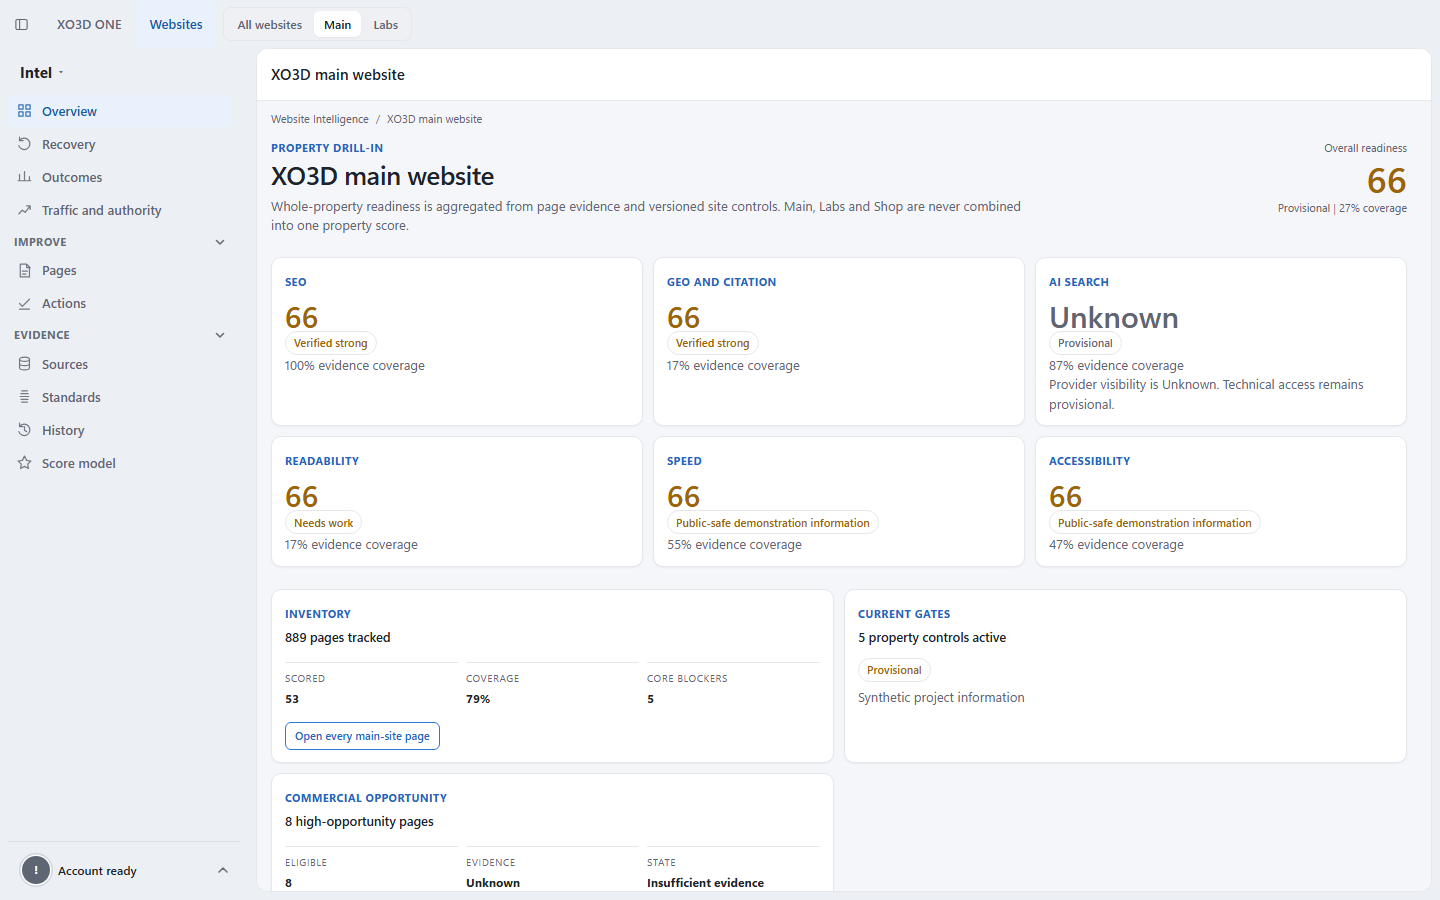The height and width of the screenshot is (900, 1440).
Task: Click the Standards list icon
Action: [25, 397]
